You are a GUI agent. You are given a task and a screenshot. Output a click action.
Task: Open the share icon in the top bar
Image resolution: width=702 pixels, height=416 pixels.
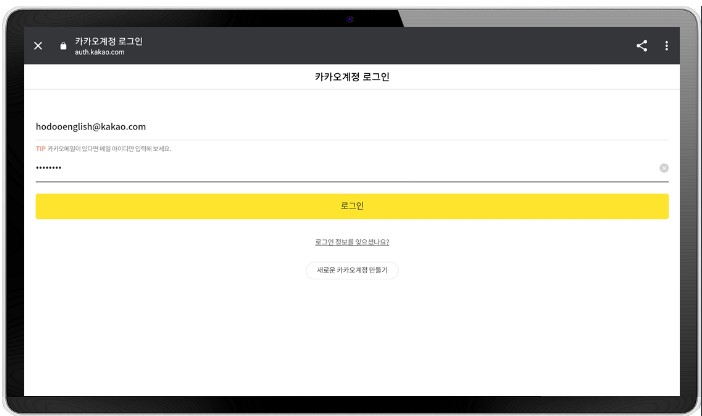(x=642, y=46)
